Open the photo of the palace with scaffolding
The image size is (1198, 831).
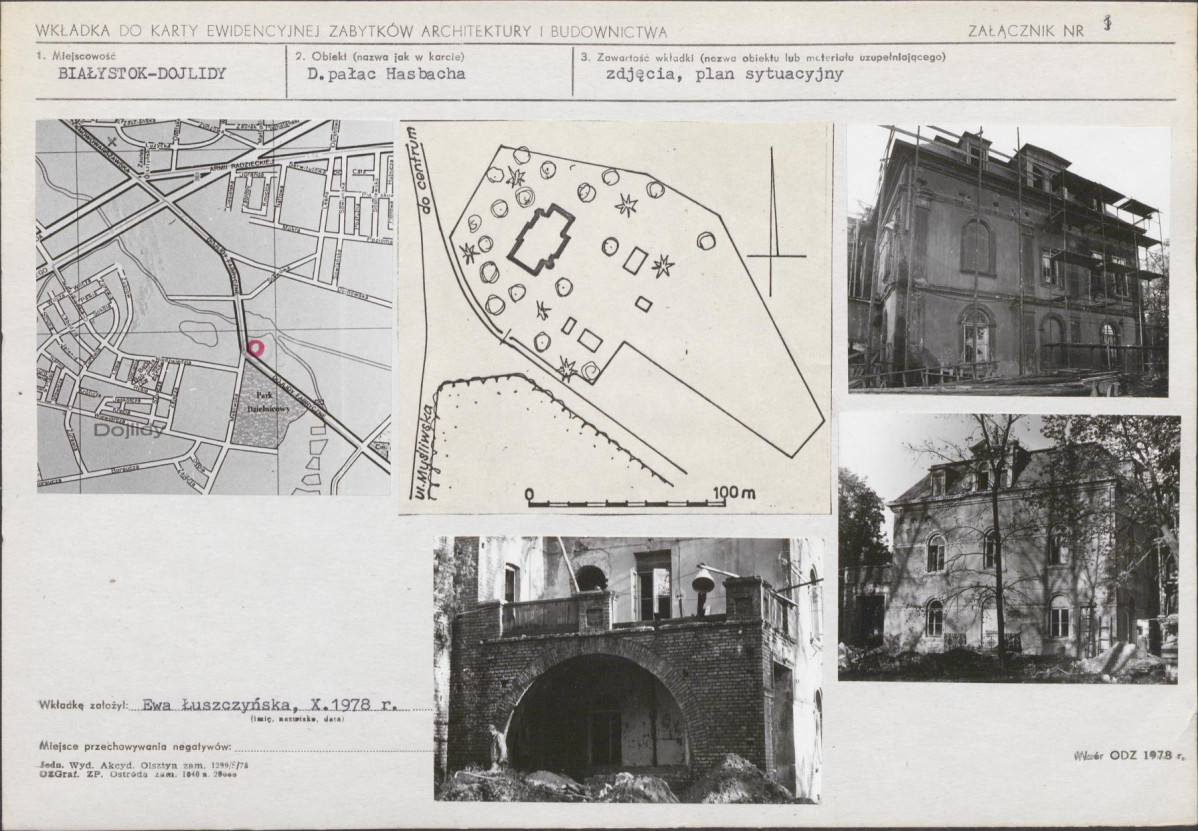(x=1006, y=260)
